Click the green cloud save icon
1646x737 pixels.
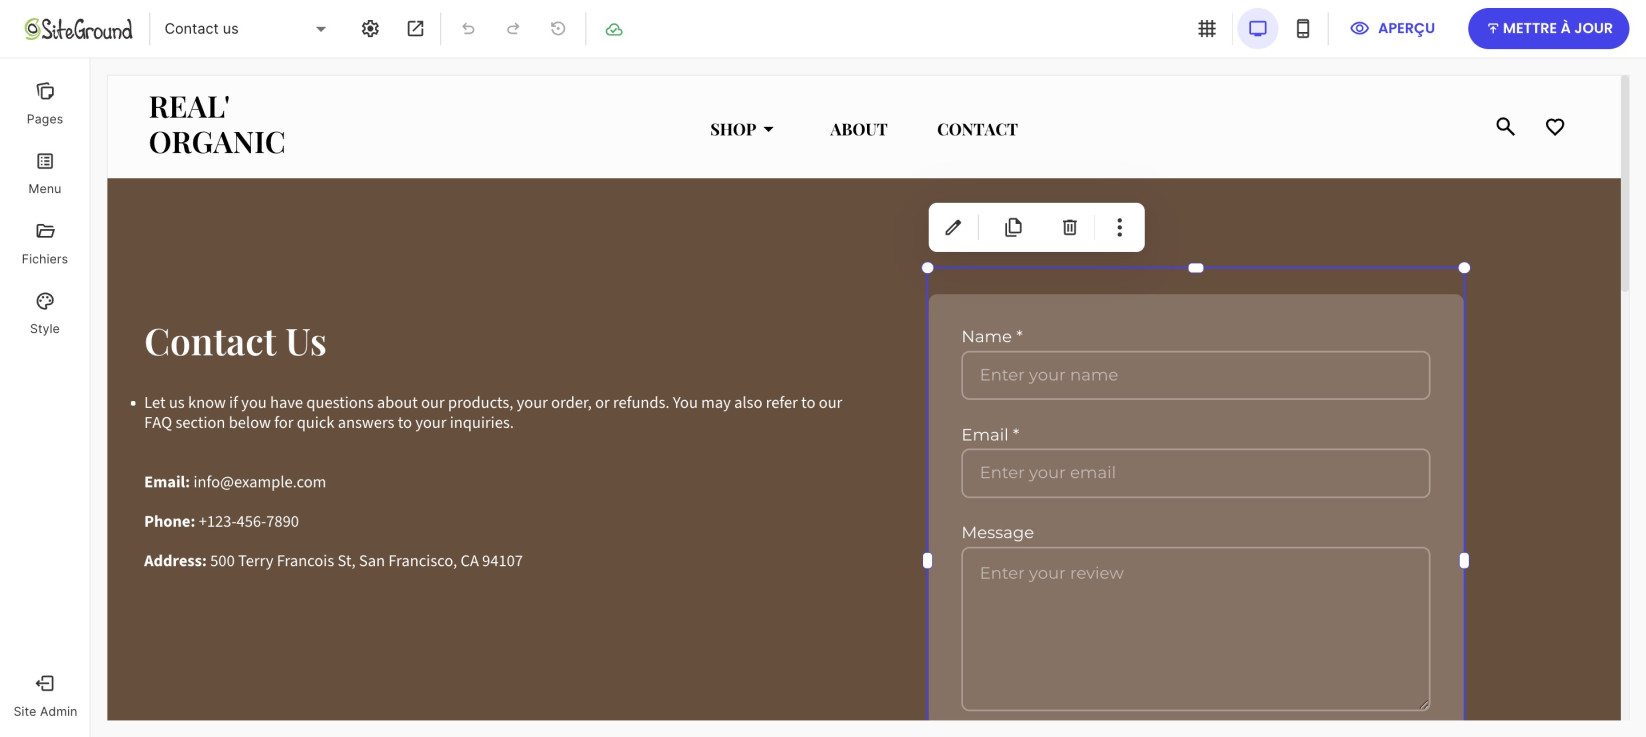[614, 29]
